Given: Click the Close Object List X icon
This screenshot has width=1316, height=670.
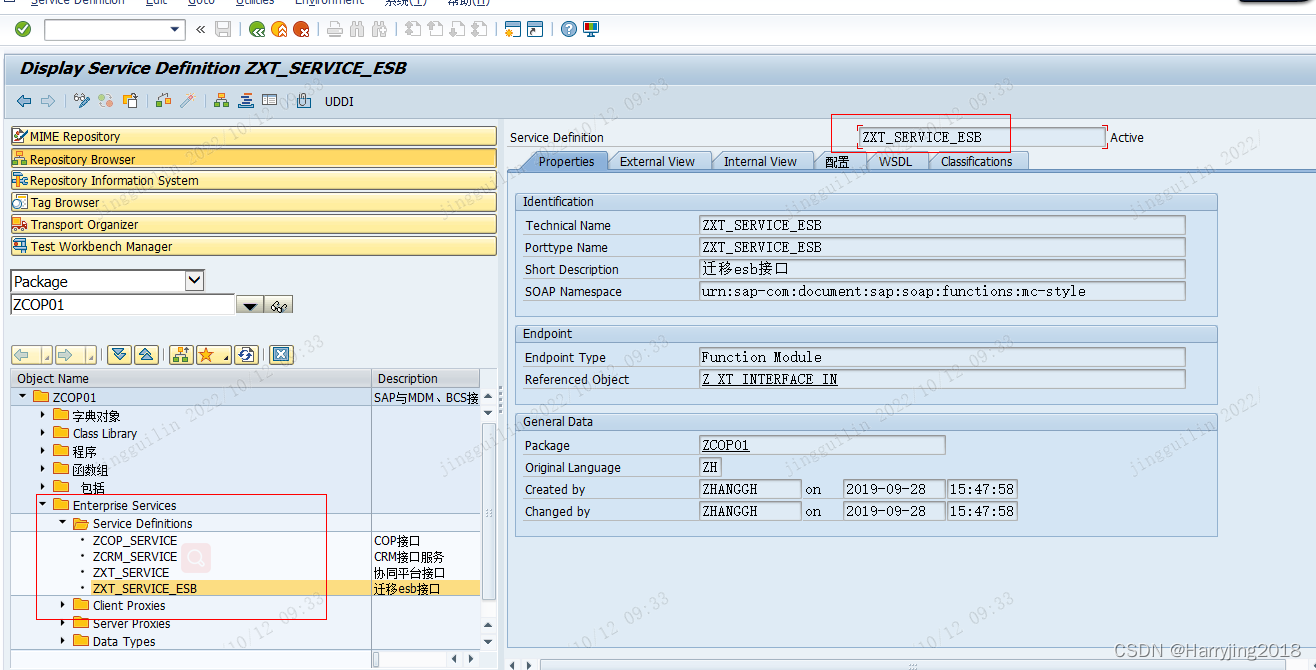Looking at the screenshot, I should pos(281,354).
